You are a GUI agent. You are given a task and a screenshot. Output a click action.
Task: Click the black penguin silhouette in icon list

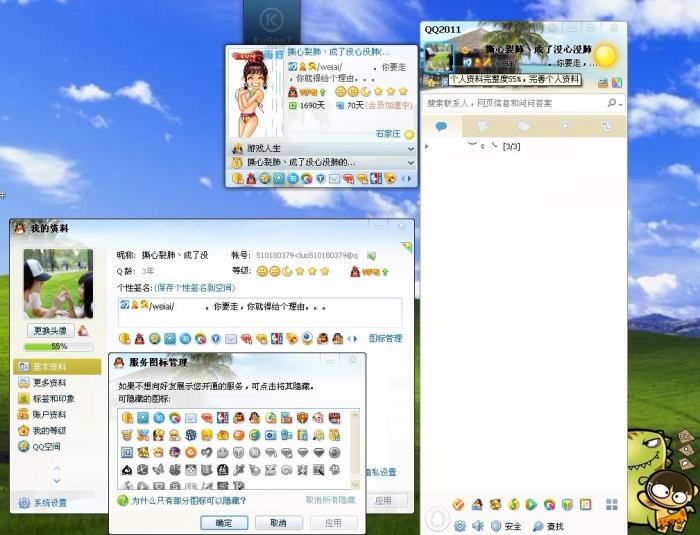pos(127,469)
